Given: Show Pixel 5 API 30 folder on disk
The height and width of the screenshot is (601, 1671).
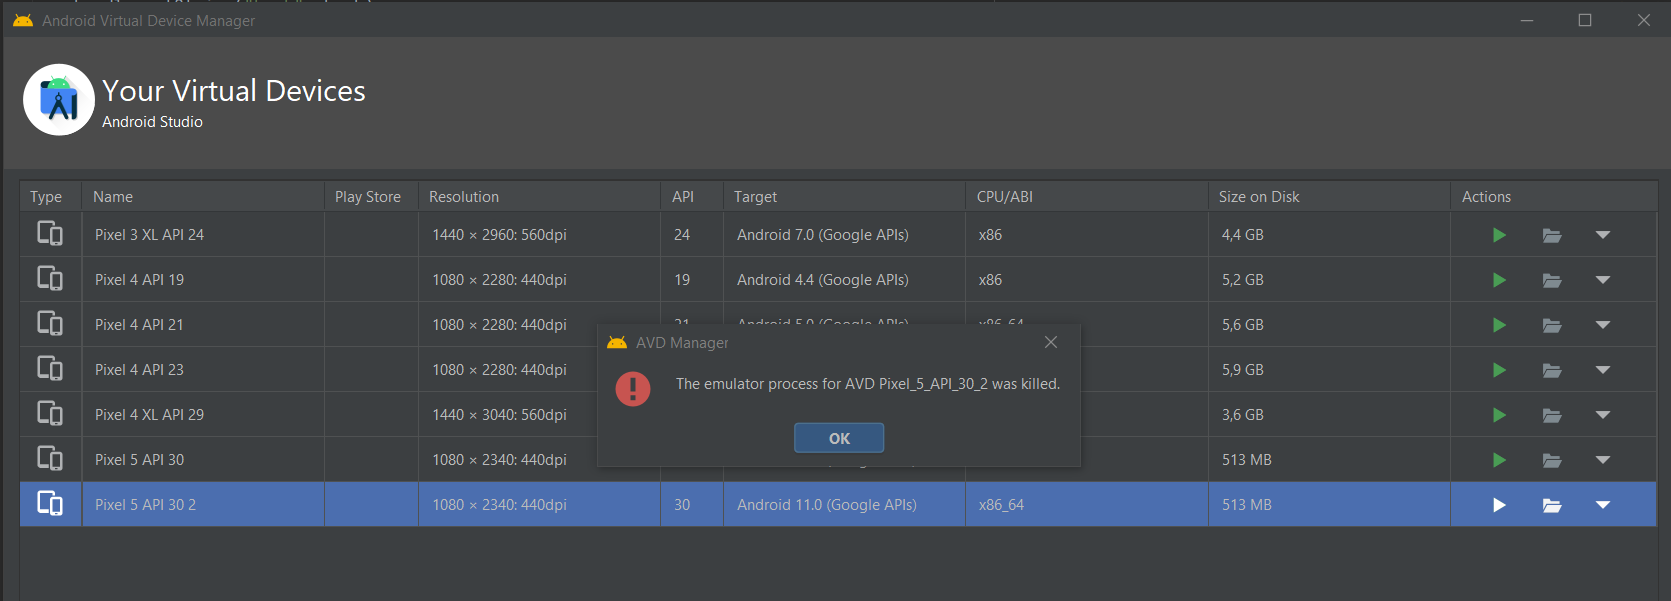Looking at the screenshot, I should point(1552,460).
